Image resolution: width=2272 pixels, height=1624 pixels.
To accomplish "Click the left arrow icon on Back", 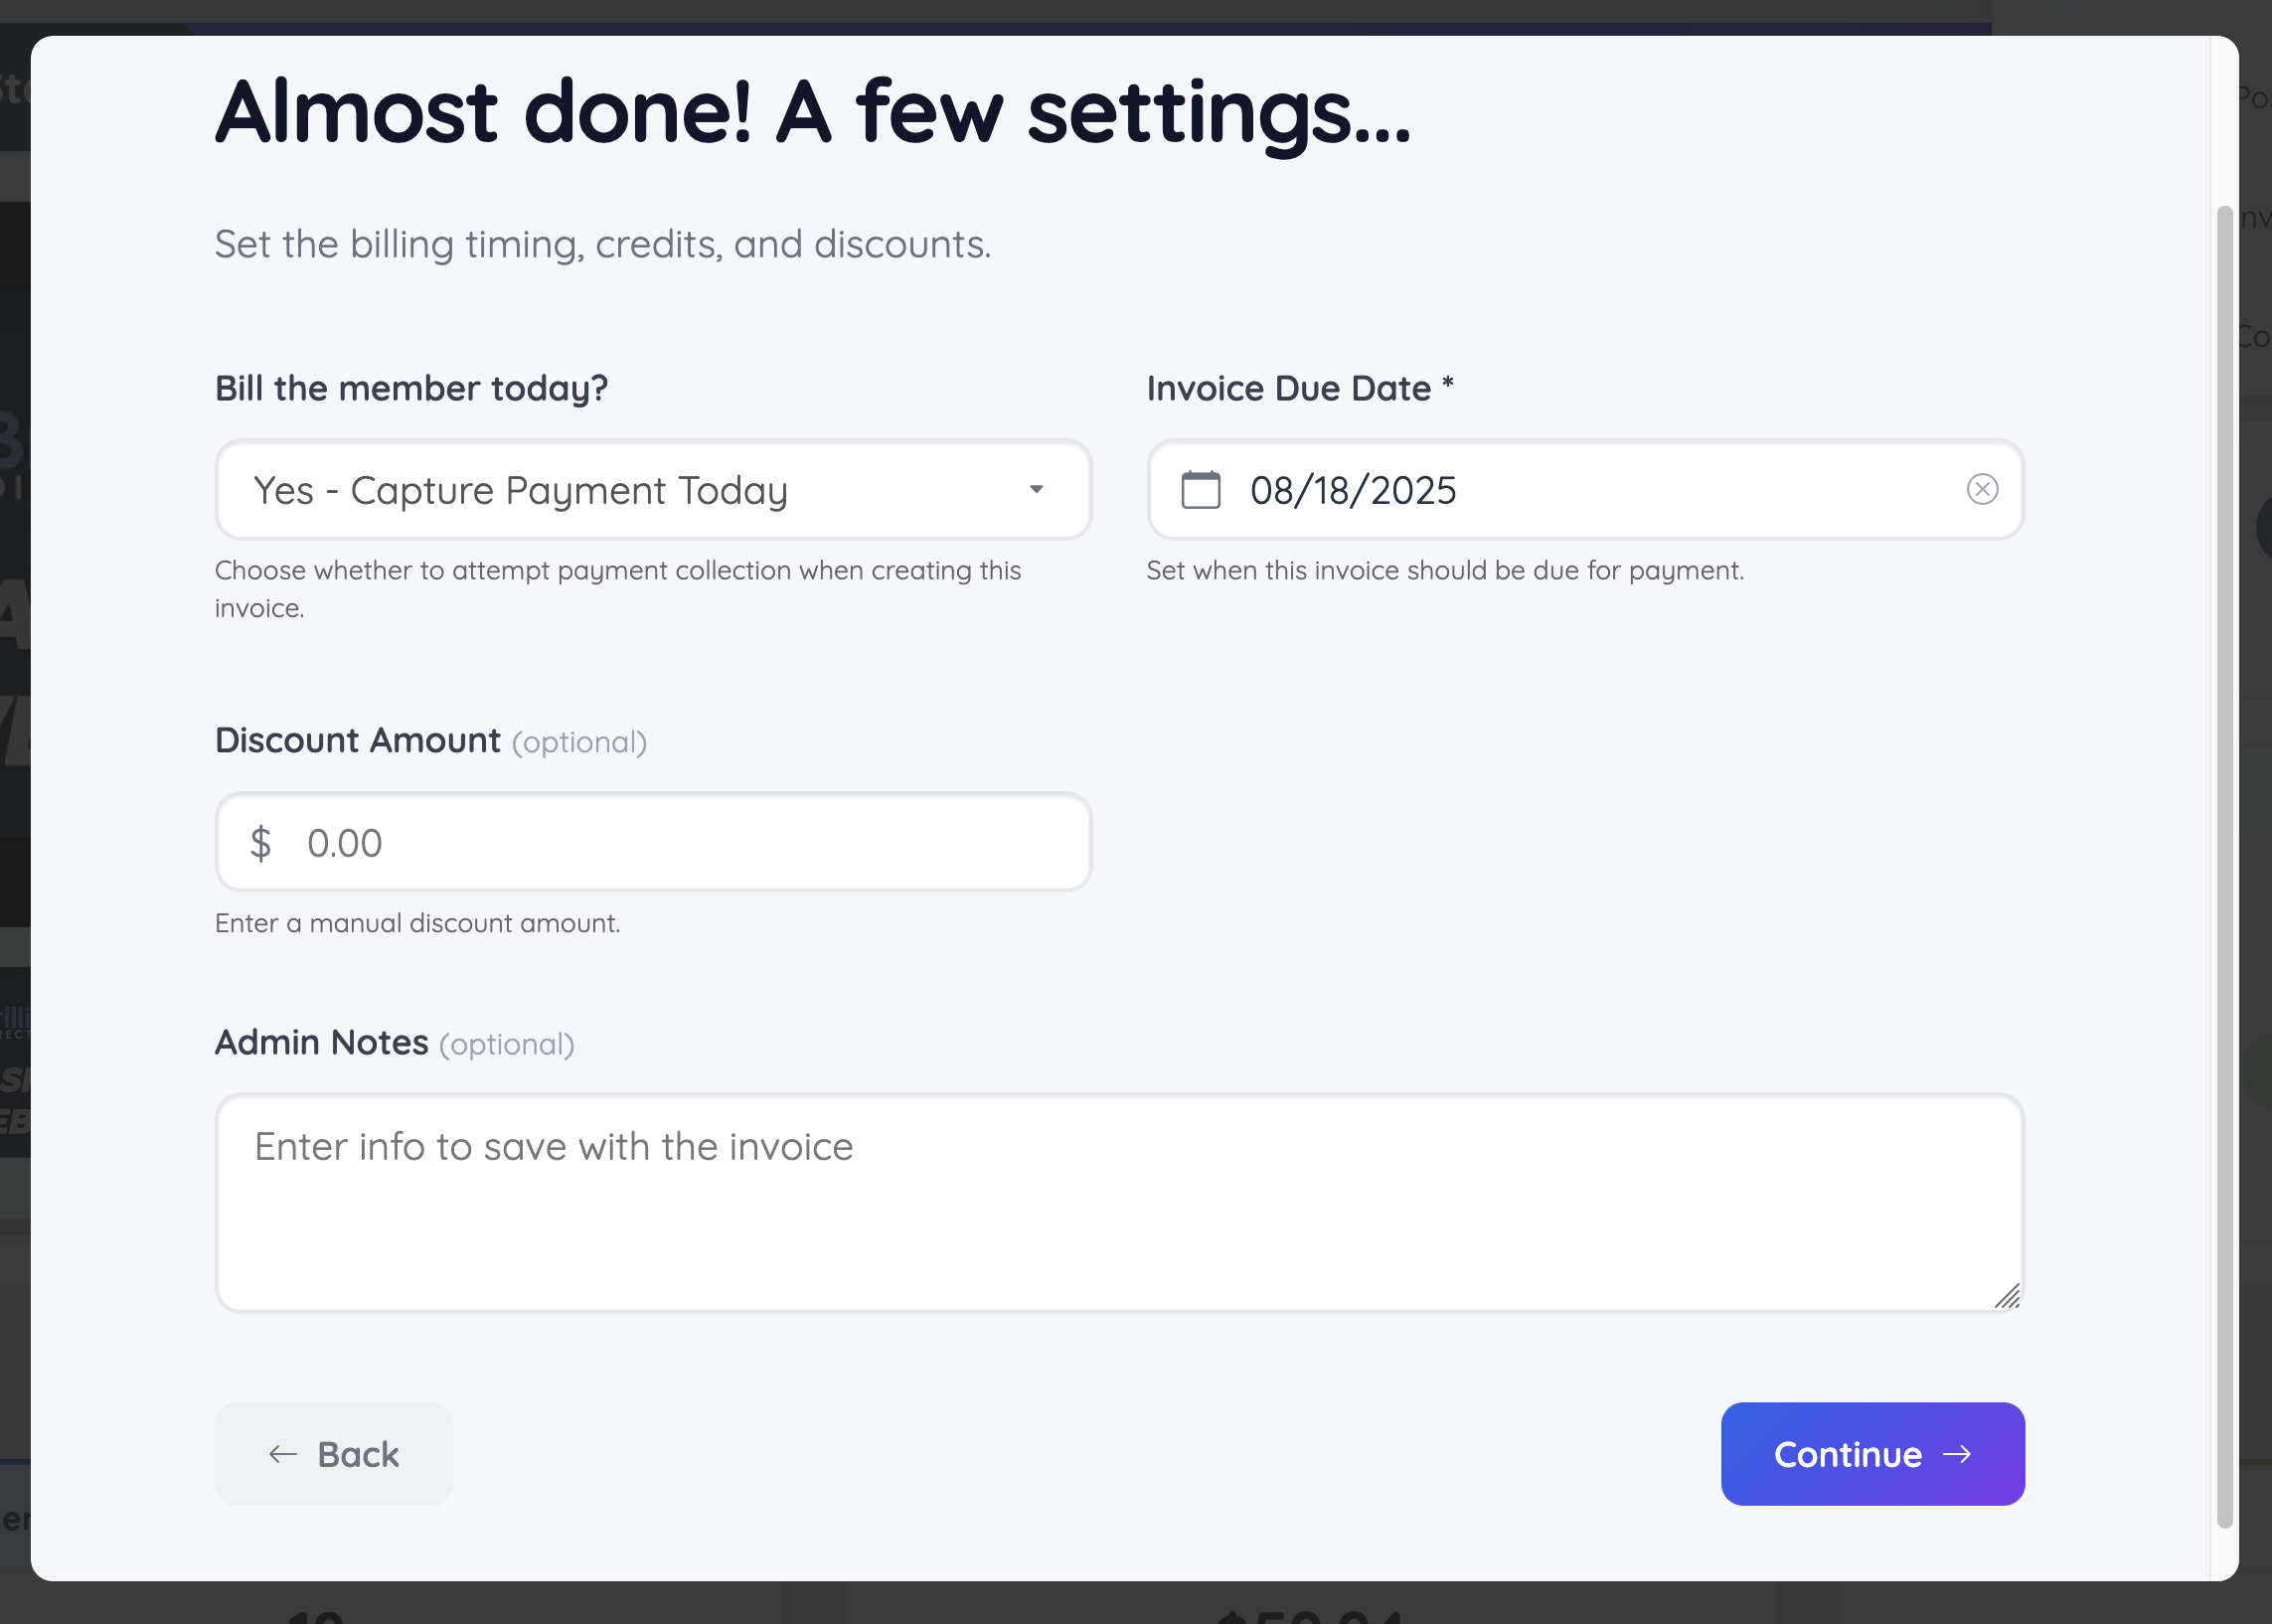I will pyautogui.click(x=283, y=1454).
